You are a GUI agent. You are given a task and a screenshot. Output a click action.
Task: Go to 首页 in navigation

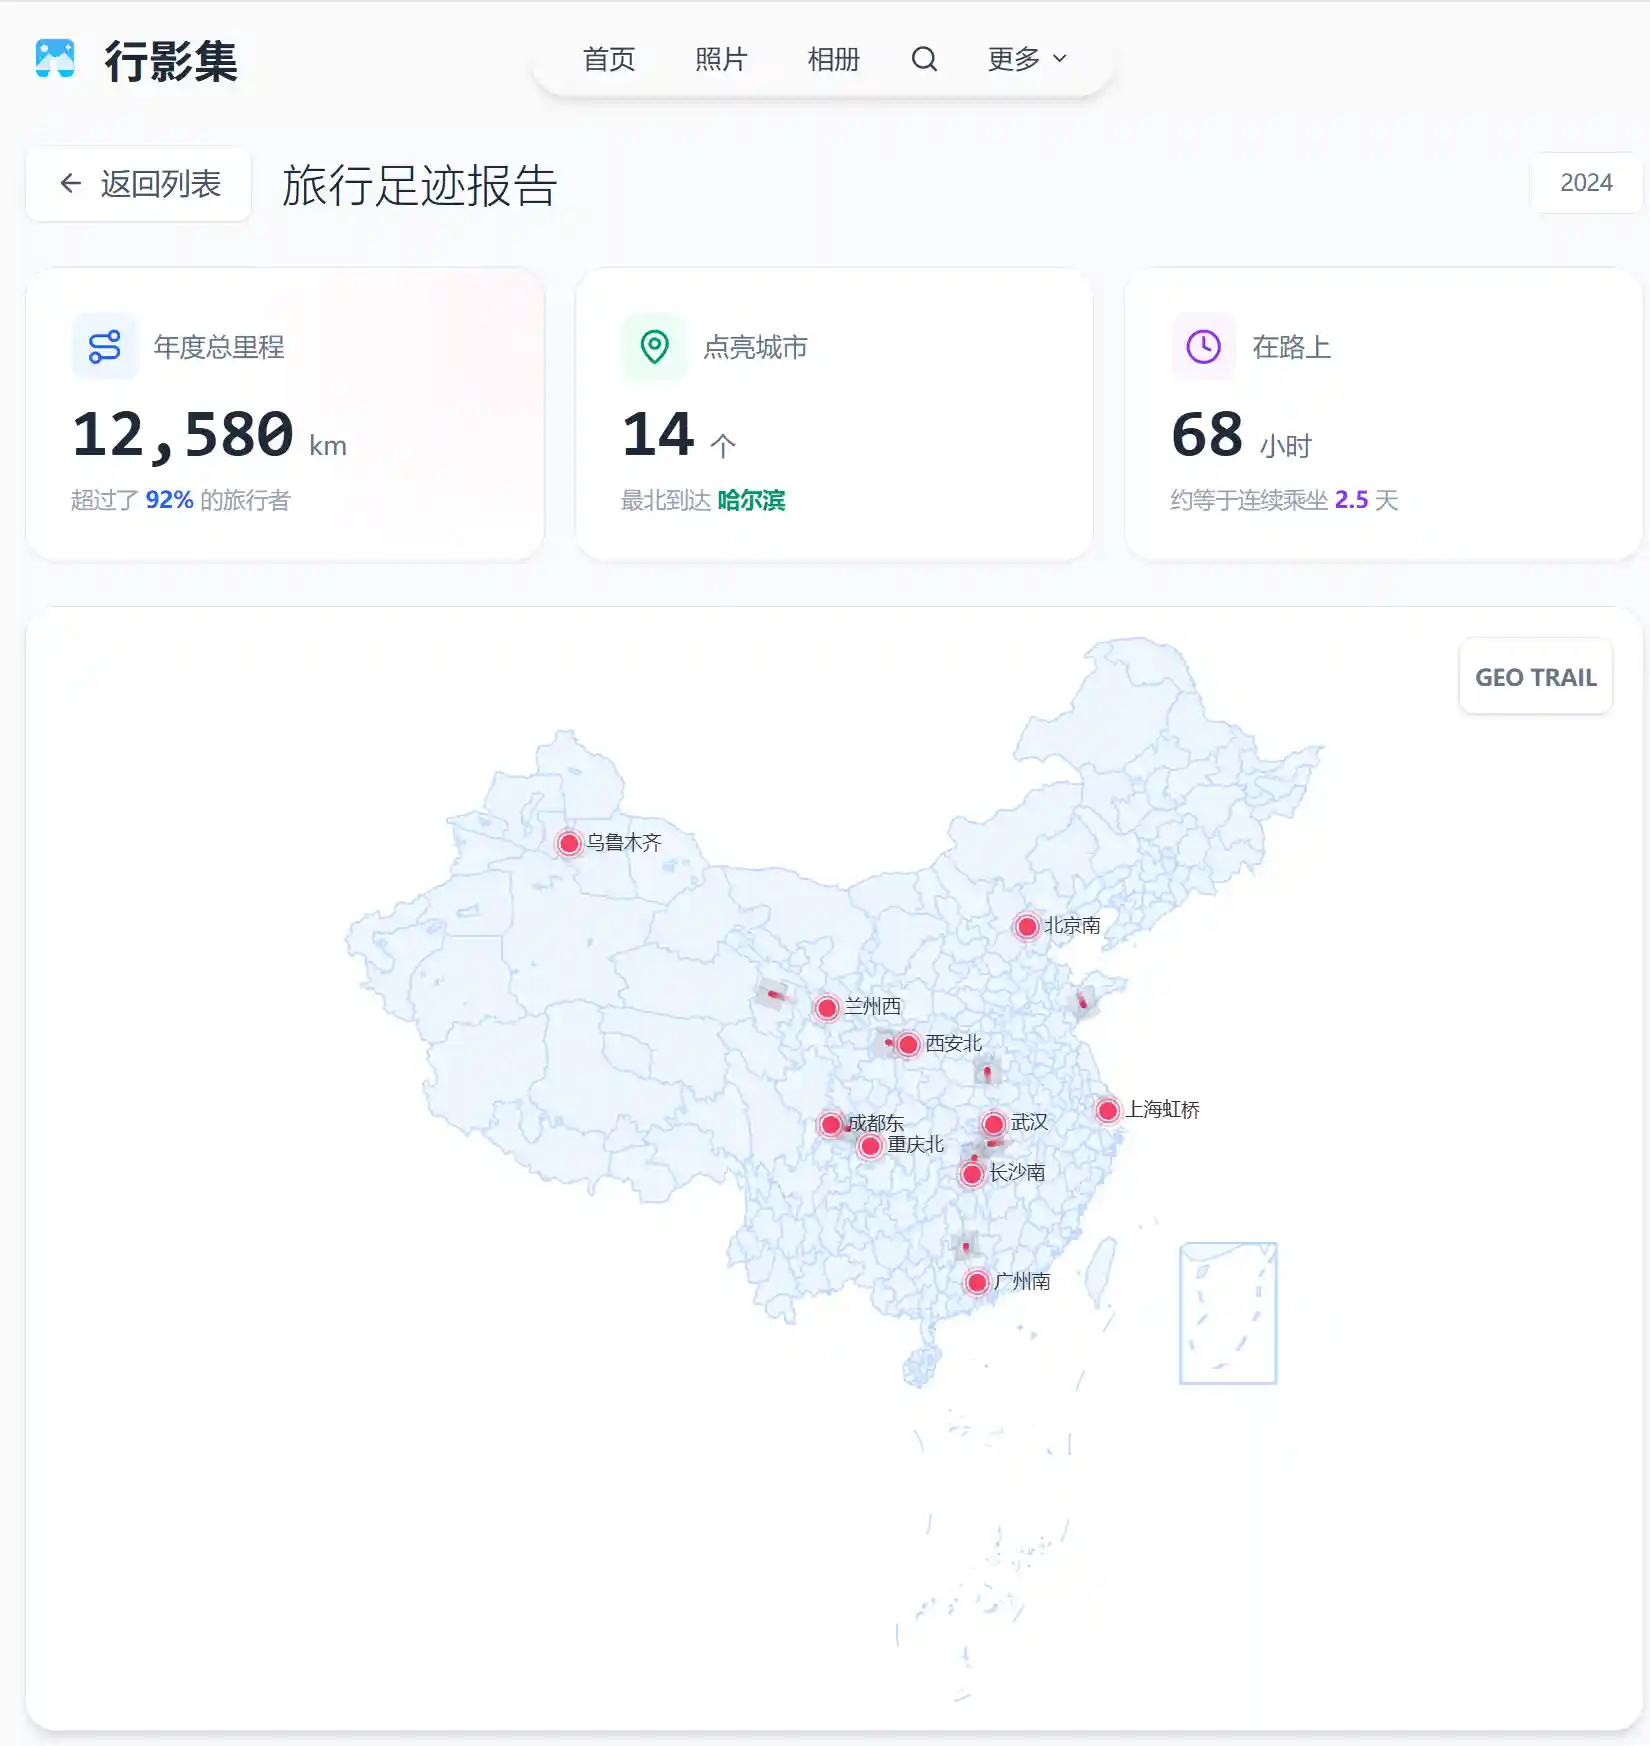pos(609,59)
